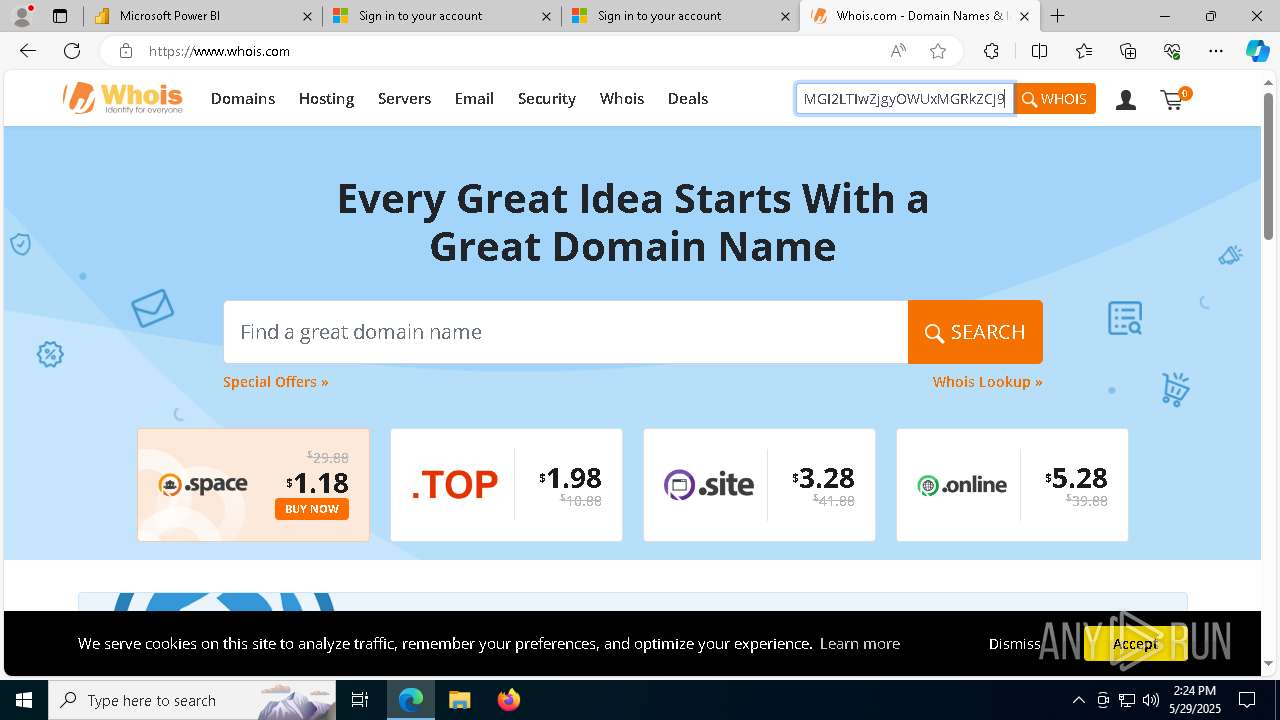1280x720 pixels.
Task: Open the notification center icon
Action: 1247,700
